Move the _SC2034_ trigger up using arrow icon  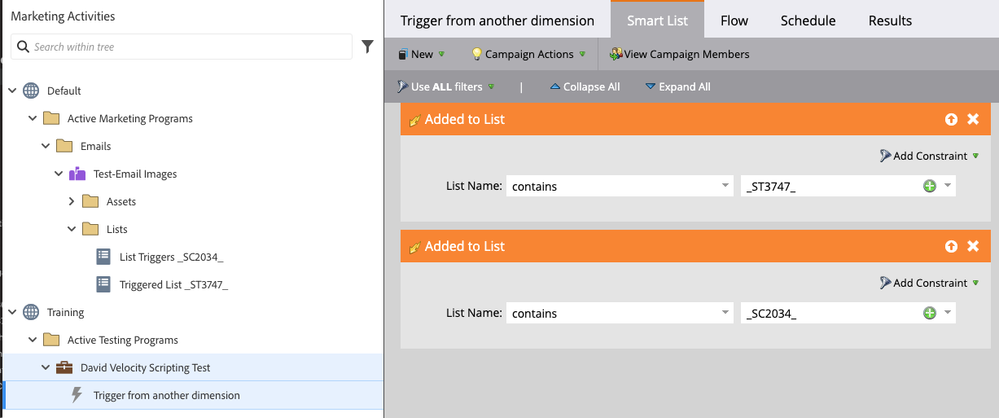(951, 246)
